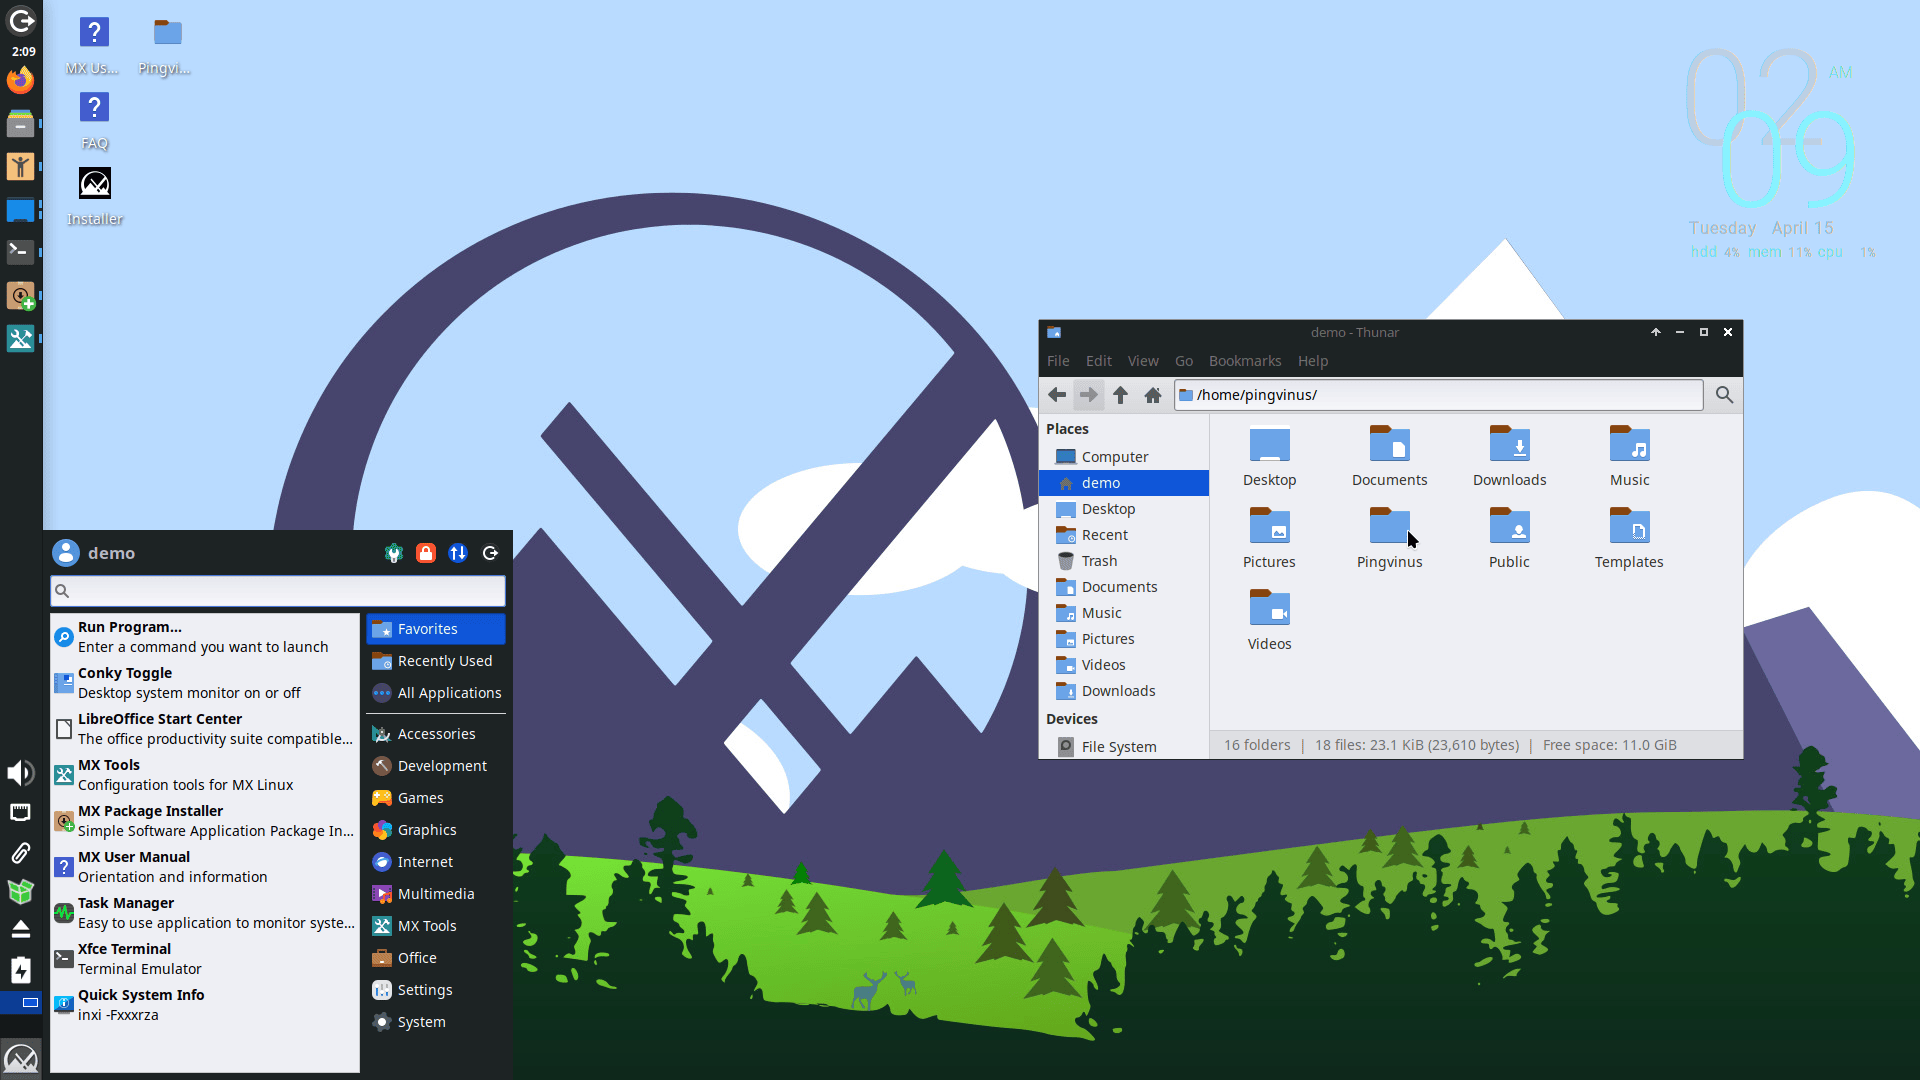The image size is (1920, 1080).
Task: Go forward in Thunar navigation
Action: pyautogui.click(x=1089, y=395)
